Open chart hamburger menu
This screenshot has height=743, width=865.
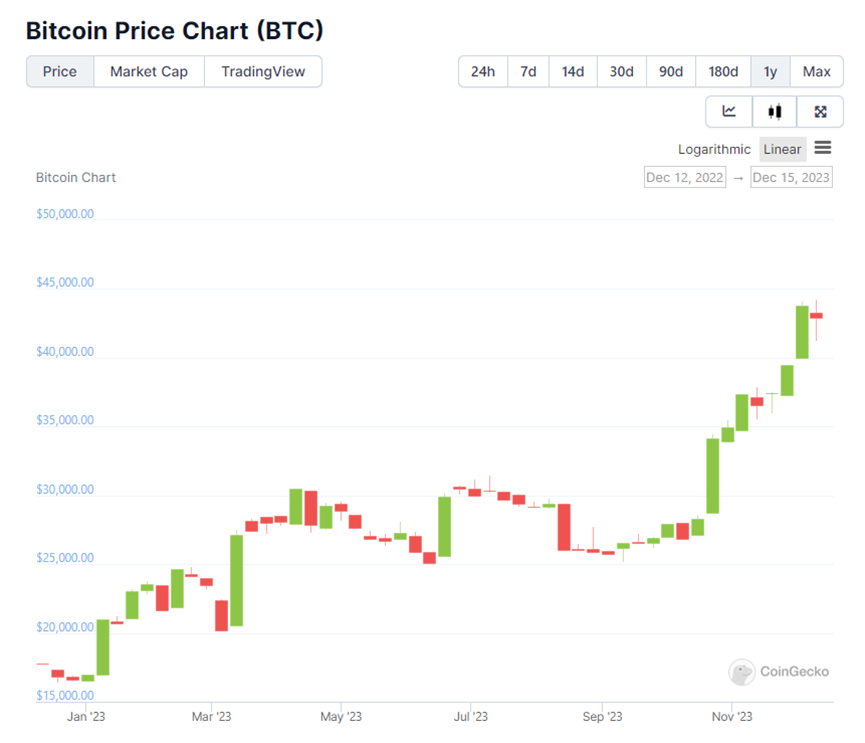[x=822, y=148]
